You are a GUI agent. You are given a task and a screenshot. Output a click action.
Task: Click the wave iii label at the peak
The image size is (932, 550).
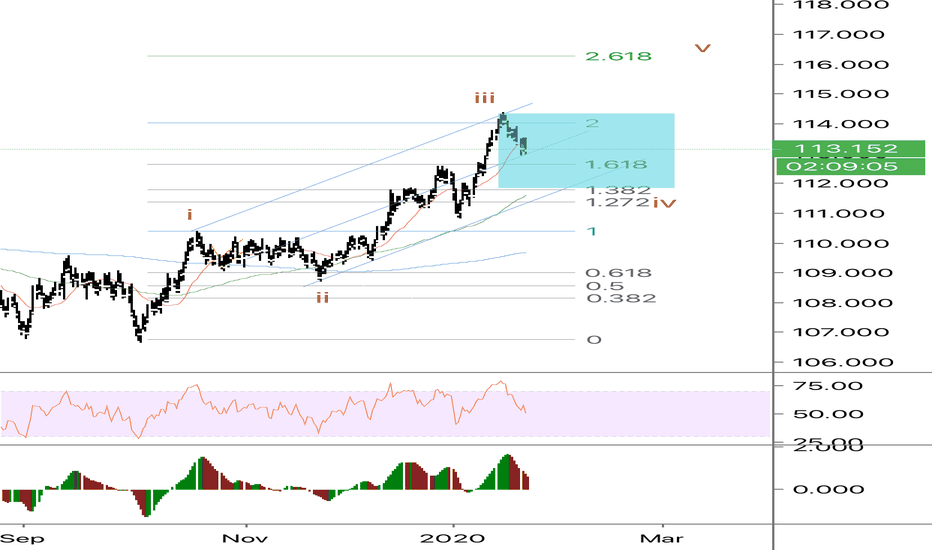coord(485,97)
